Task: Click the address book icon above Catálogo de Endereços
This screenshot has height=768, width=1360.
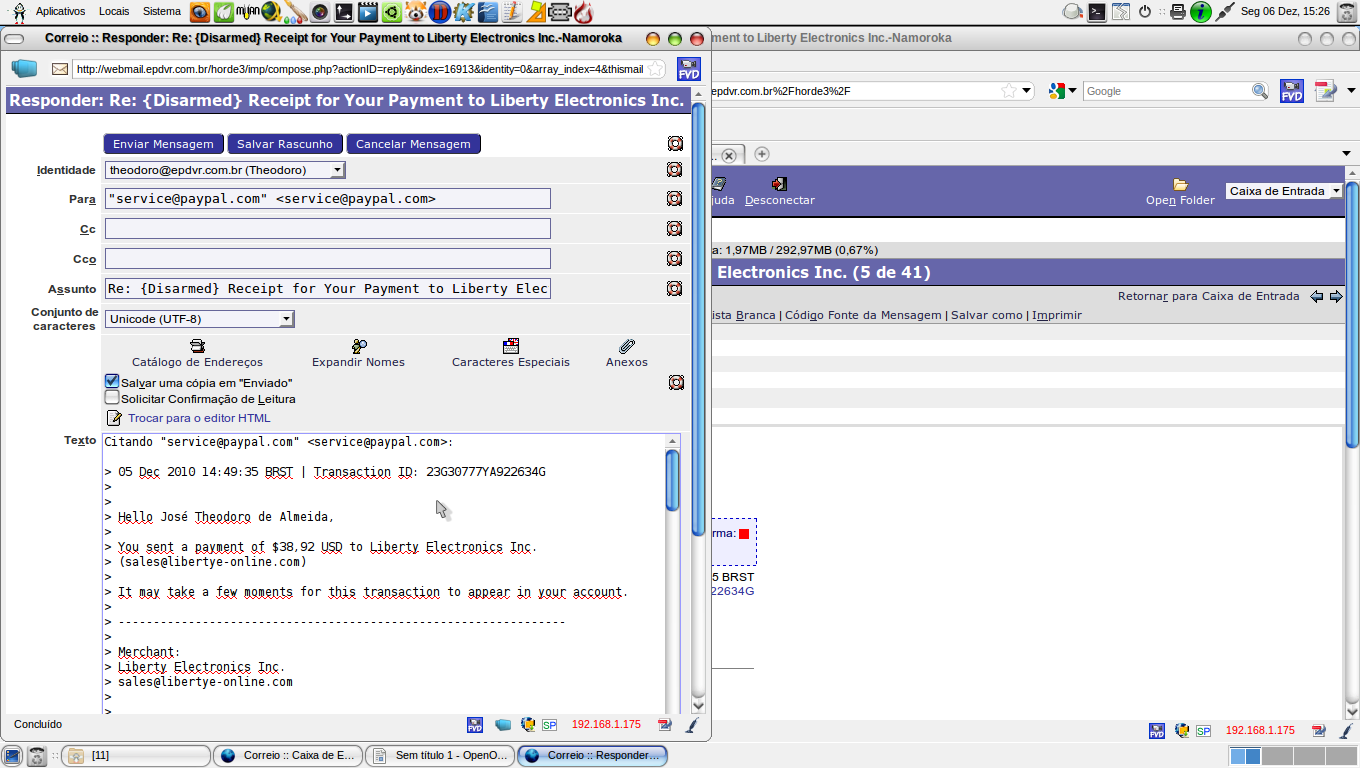Action: [197, 346]
